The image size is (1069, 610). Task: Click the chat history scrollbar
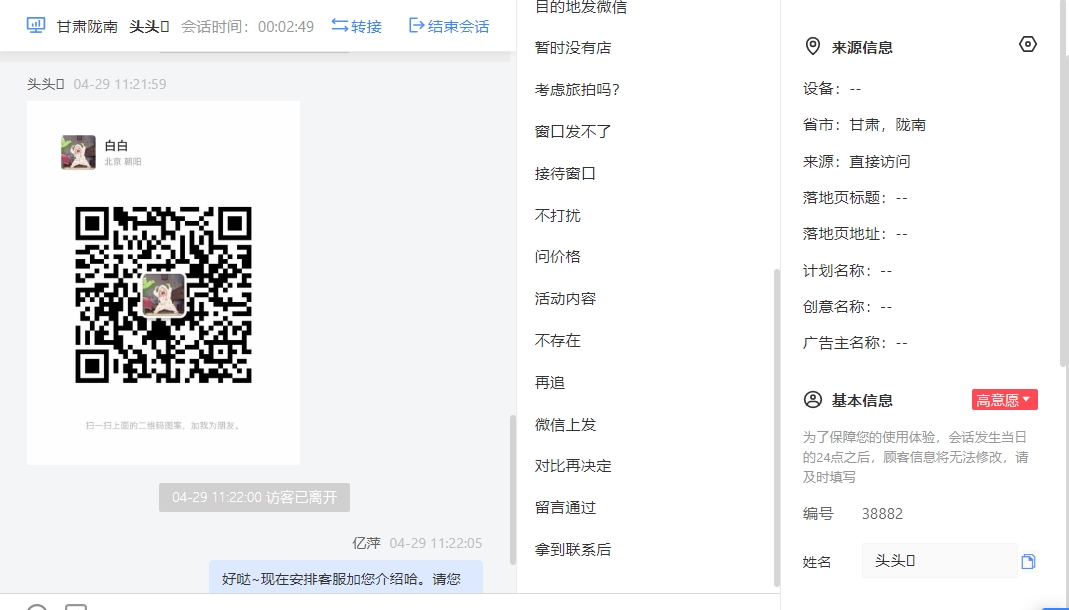tap(513, 489)
